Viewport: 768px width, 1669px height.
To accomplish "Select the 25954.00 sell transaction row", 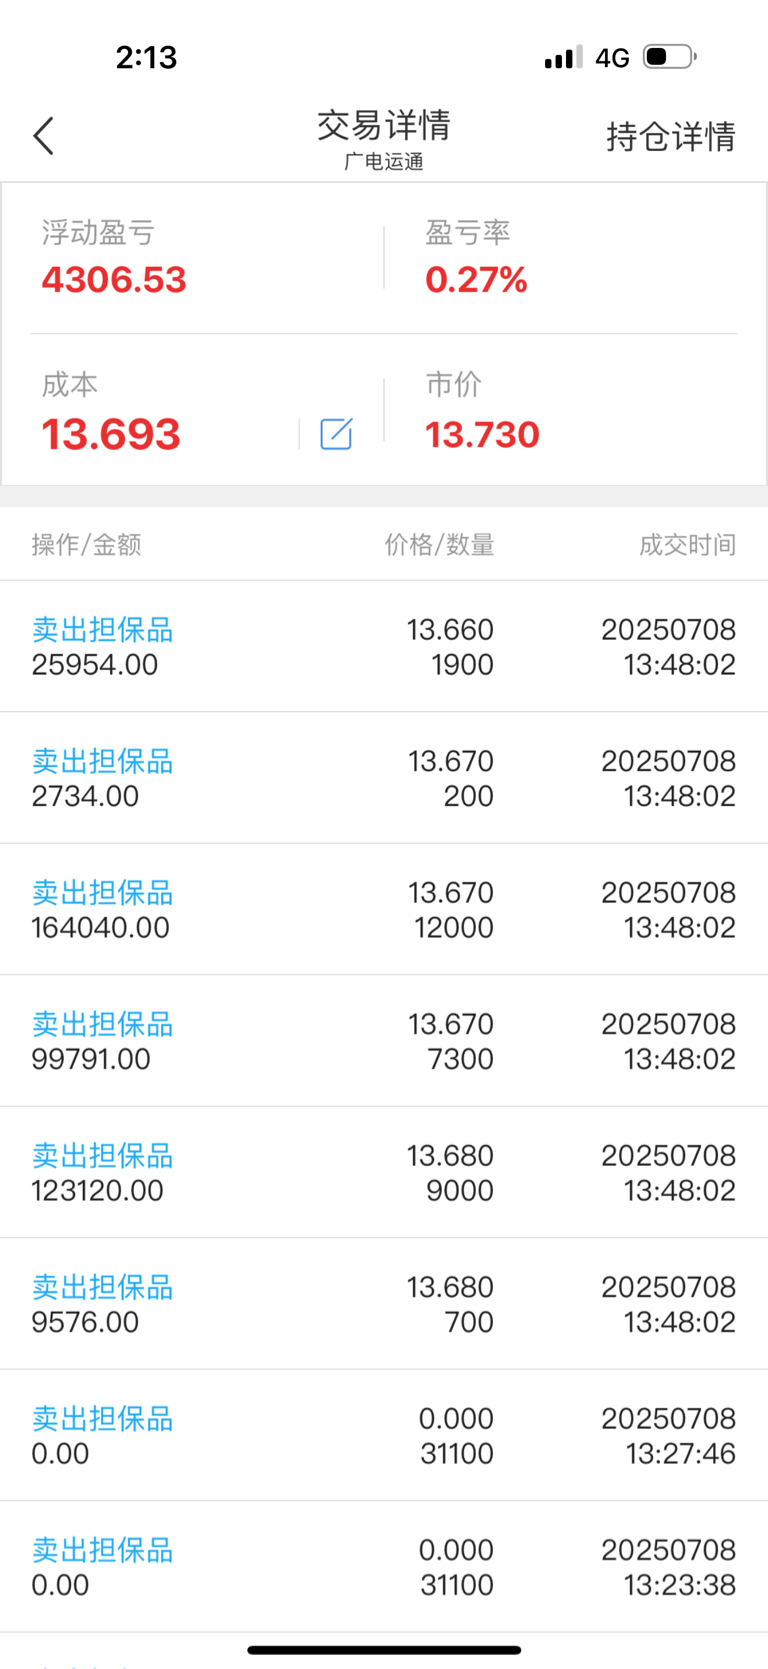I will pyautogui.click(x=384, y=647).
